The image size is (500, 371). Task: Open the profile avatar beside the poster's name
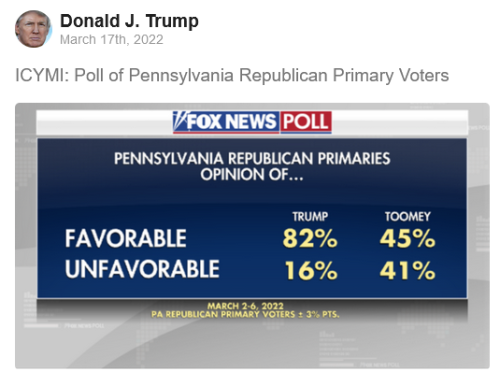33,29
